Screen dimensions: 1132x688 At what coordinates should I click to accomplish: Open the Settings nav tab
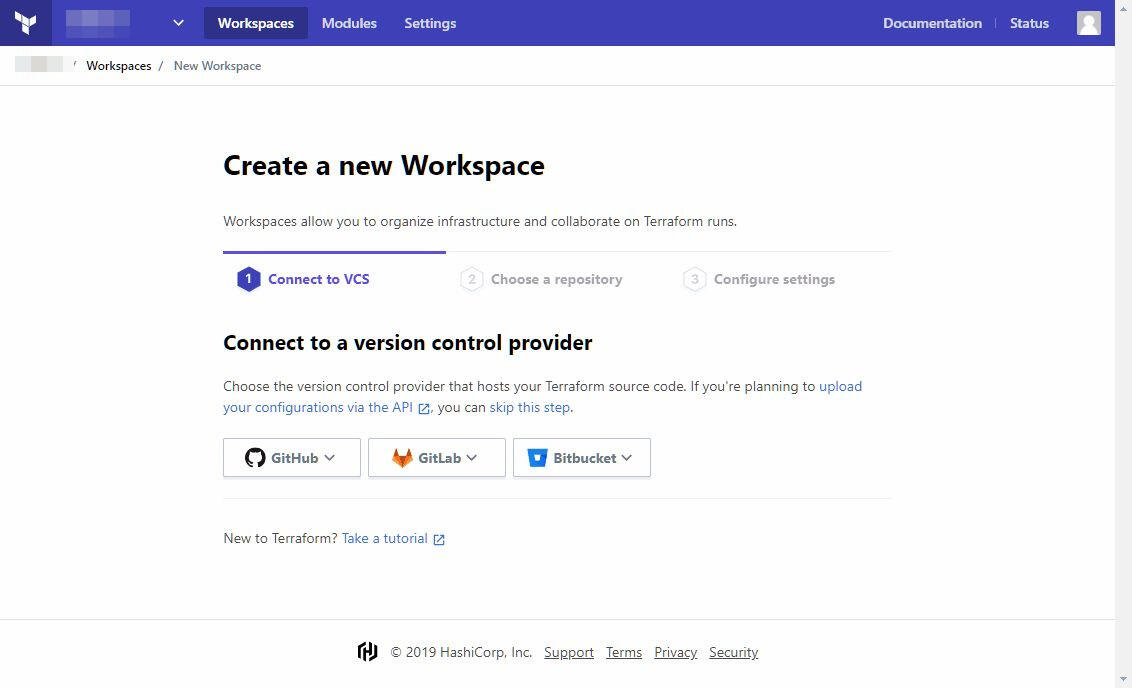[430, 23]
